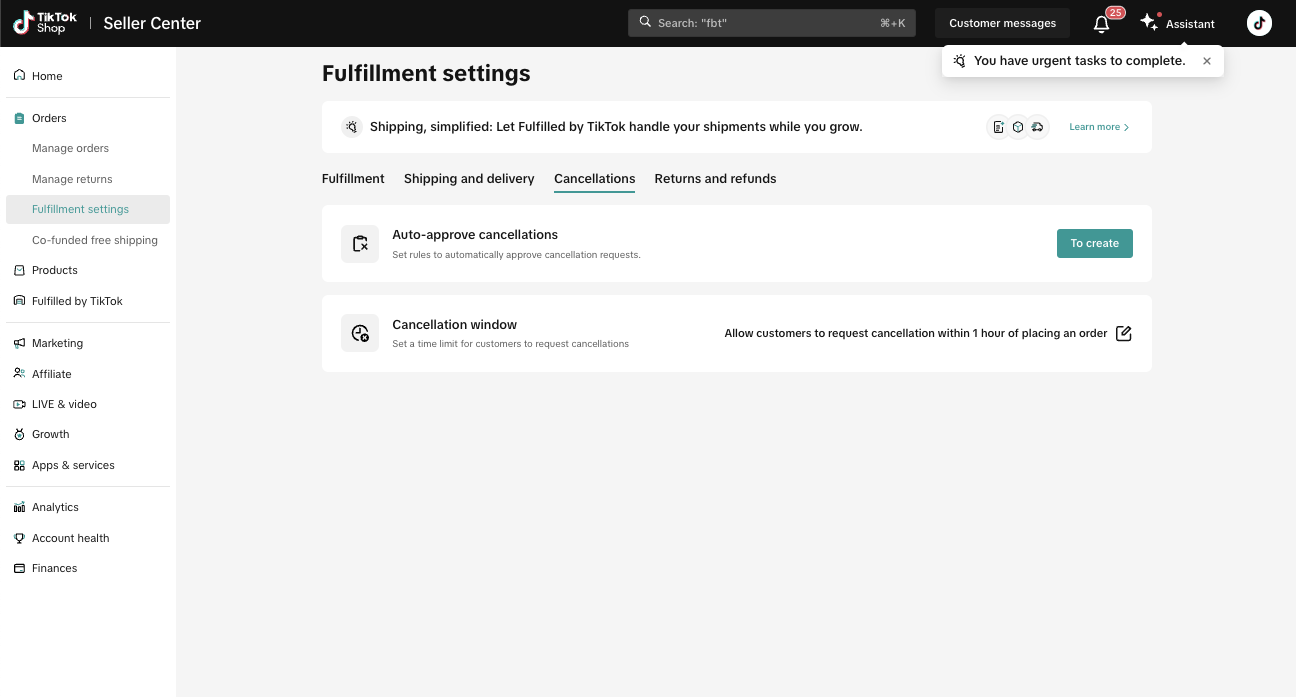
Task: Click the TikTok Shop logo
Action: [x=45, y=23]
